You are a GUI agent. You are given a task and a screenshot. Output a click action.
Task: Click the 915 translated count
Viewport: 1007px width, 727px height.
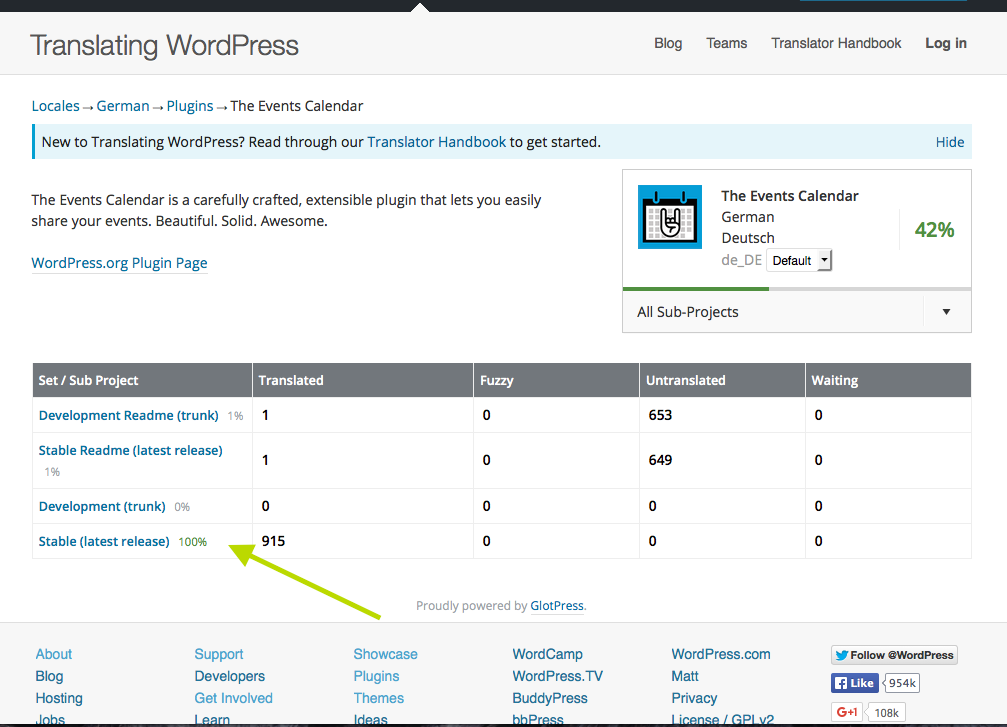pyautogui.click(x=273, y=541)
